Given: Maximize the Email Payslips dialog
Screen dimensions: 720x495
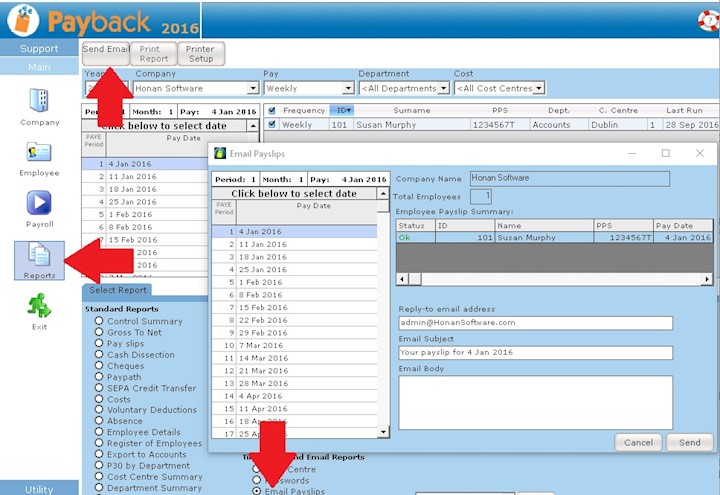Looking at the screenshot, I should point(666,153).
